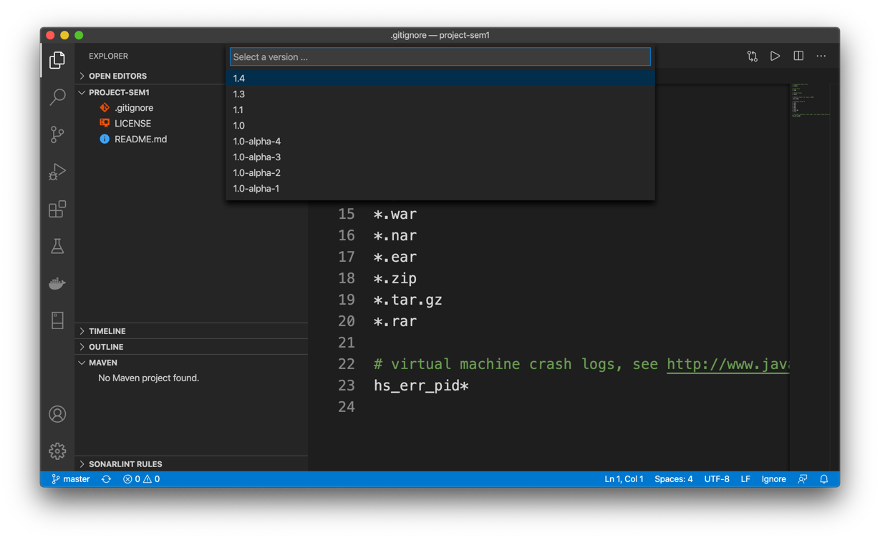Open the Docker view

click(x=57, y=283)
